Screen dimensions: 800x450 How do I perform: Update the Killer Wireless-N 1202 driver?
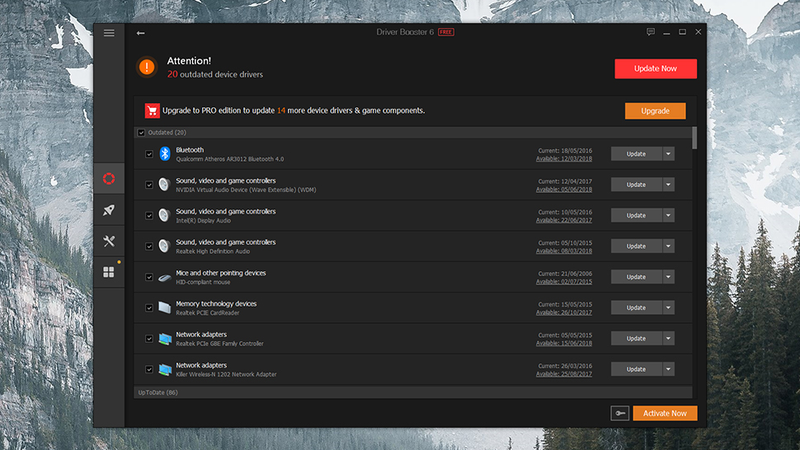636,369
